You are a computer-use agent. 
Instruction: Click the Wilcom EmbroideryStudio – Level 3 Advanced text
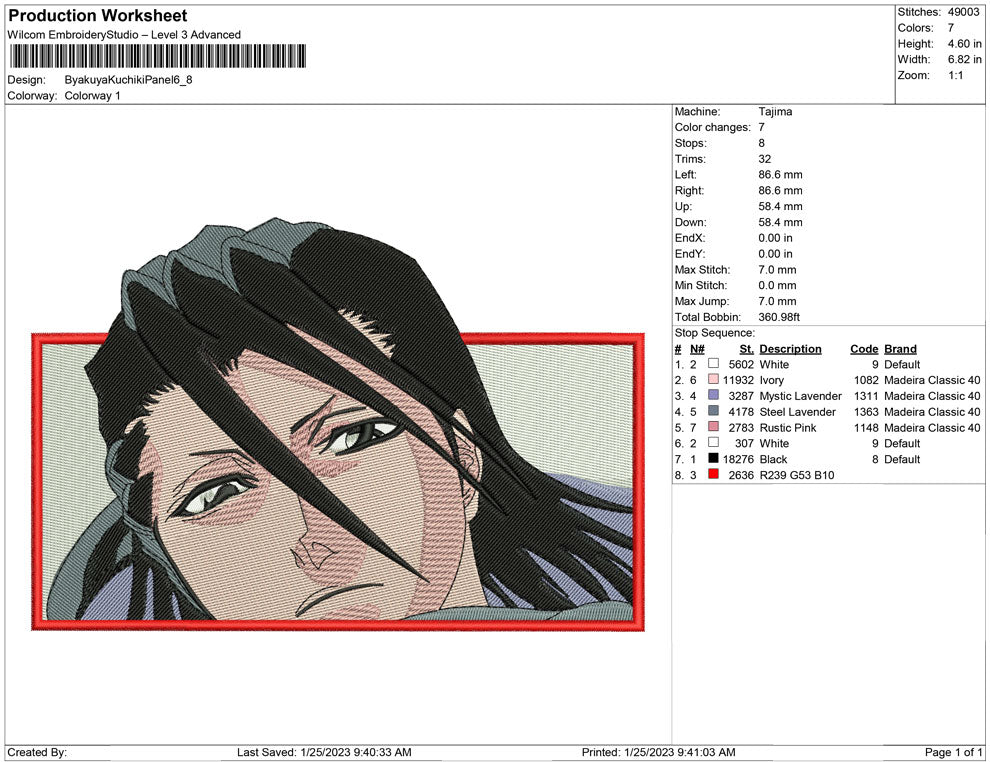124,35
